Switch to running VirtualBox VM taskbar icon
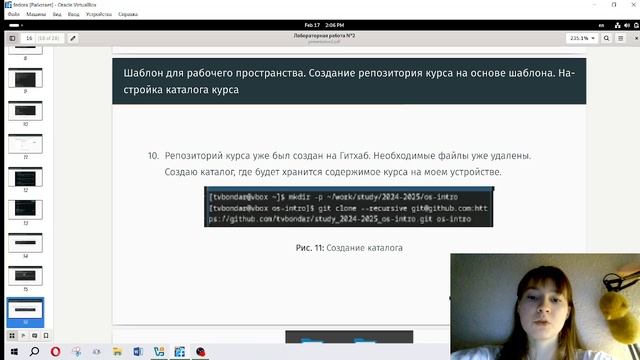The width and height of the screenshot is (640, 360). point(180,351)
